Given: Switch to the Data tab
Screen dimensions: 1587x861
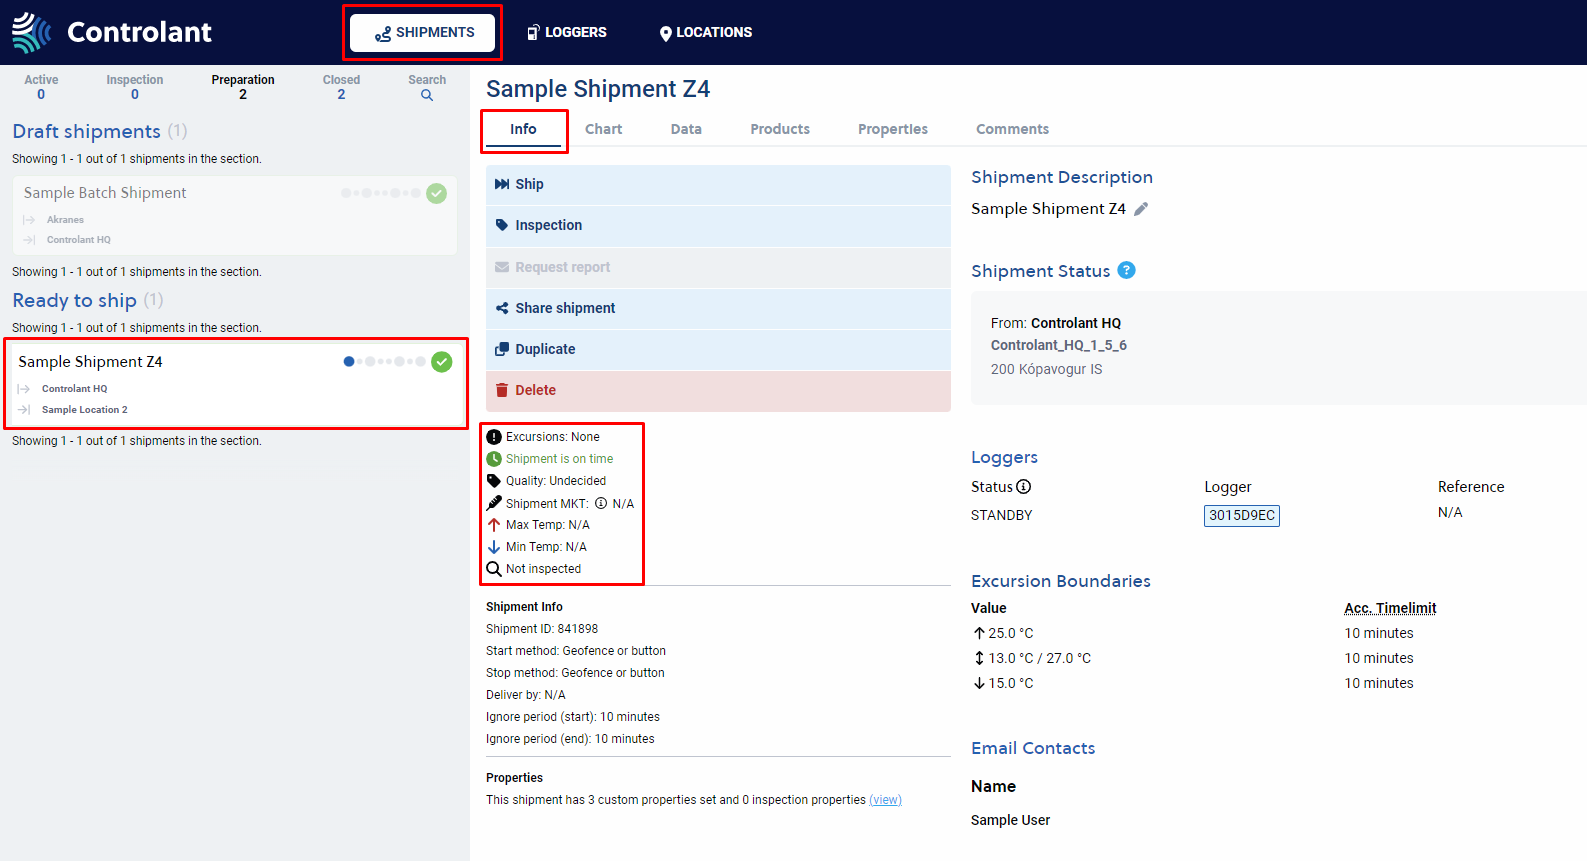Looking at the screenshot, I should pyautogui.click(x=686, y=129).
